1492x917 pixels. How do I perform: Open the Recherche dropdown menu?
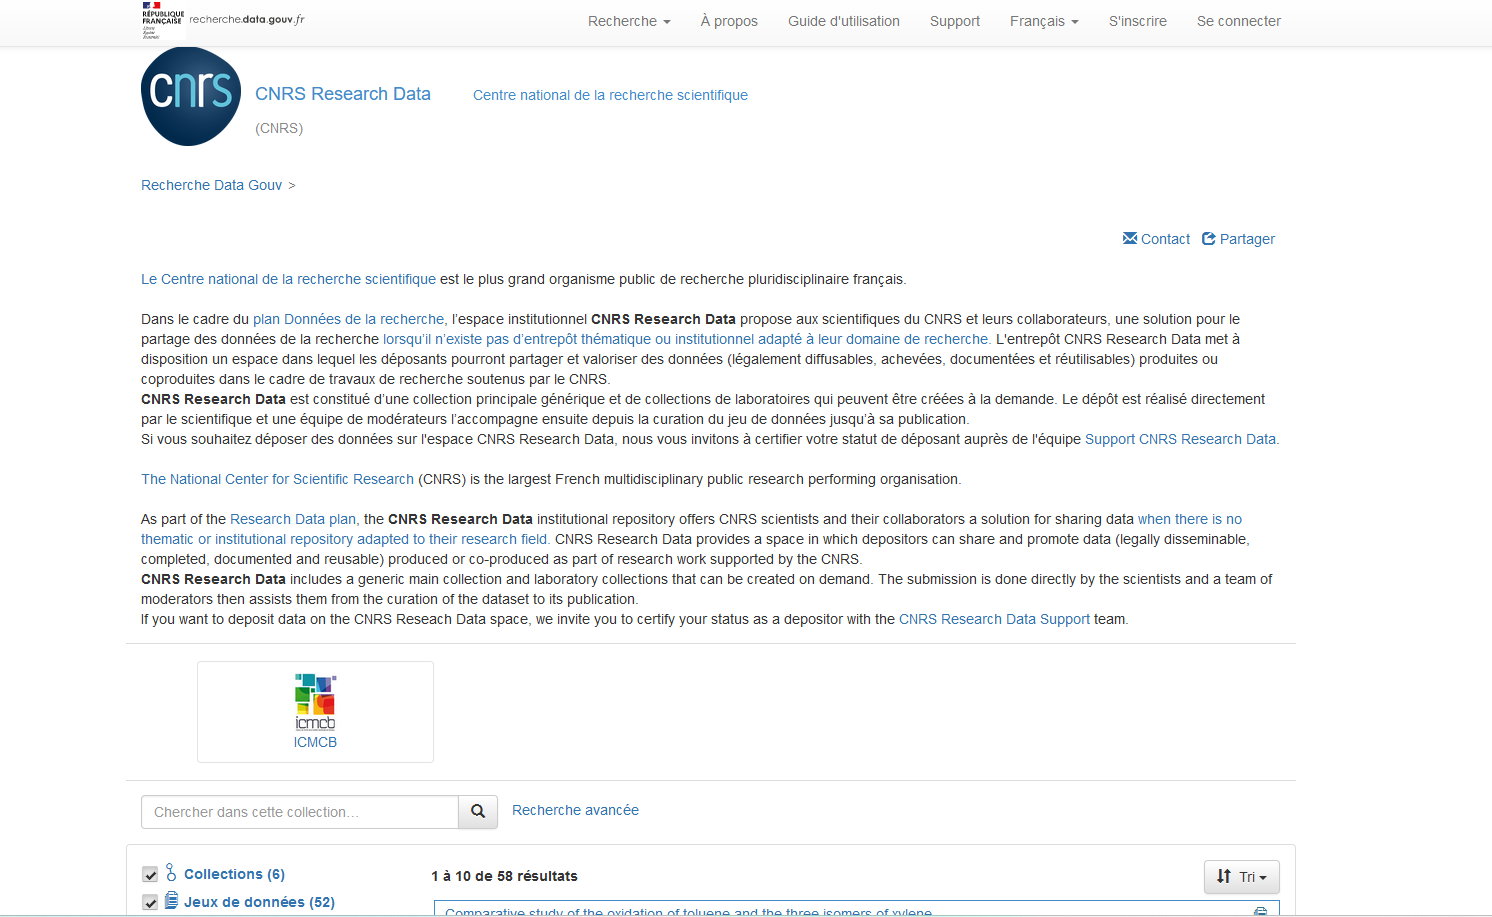click(x=628, y=20)
